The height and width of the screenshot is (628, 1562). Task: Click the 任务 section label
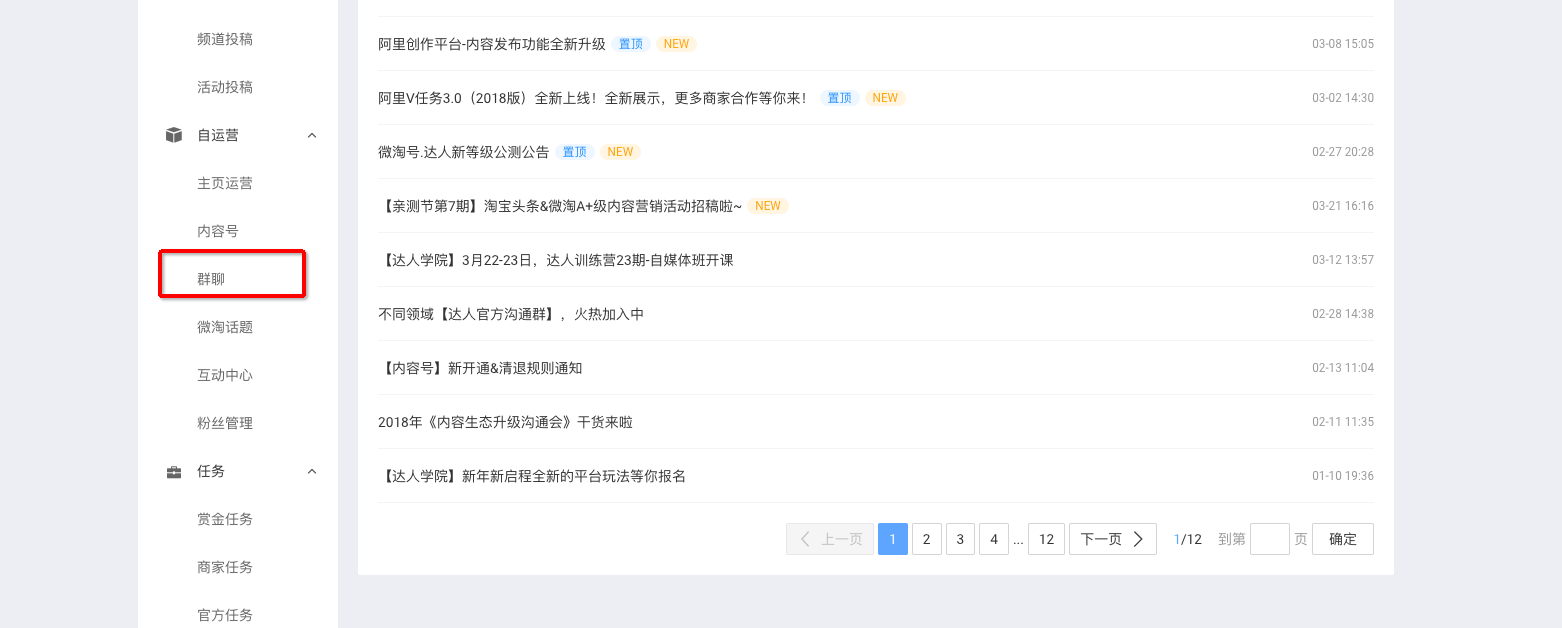point(211,471)
